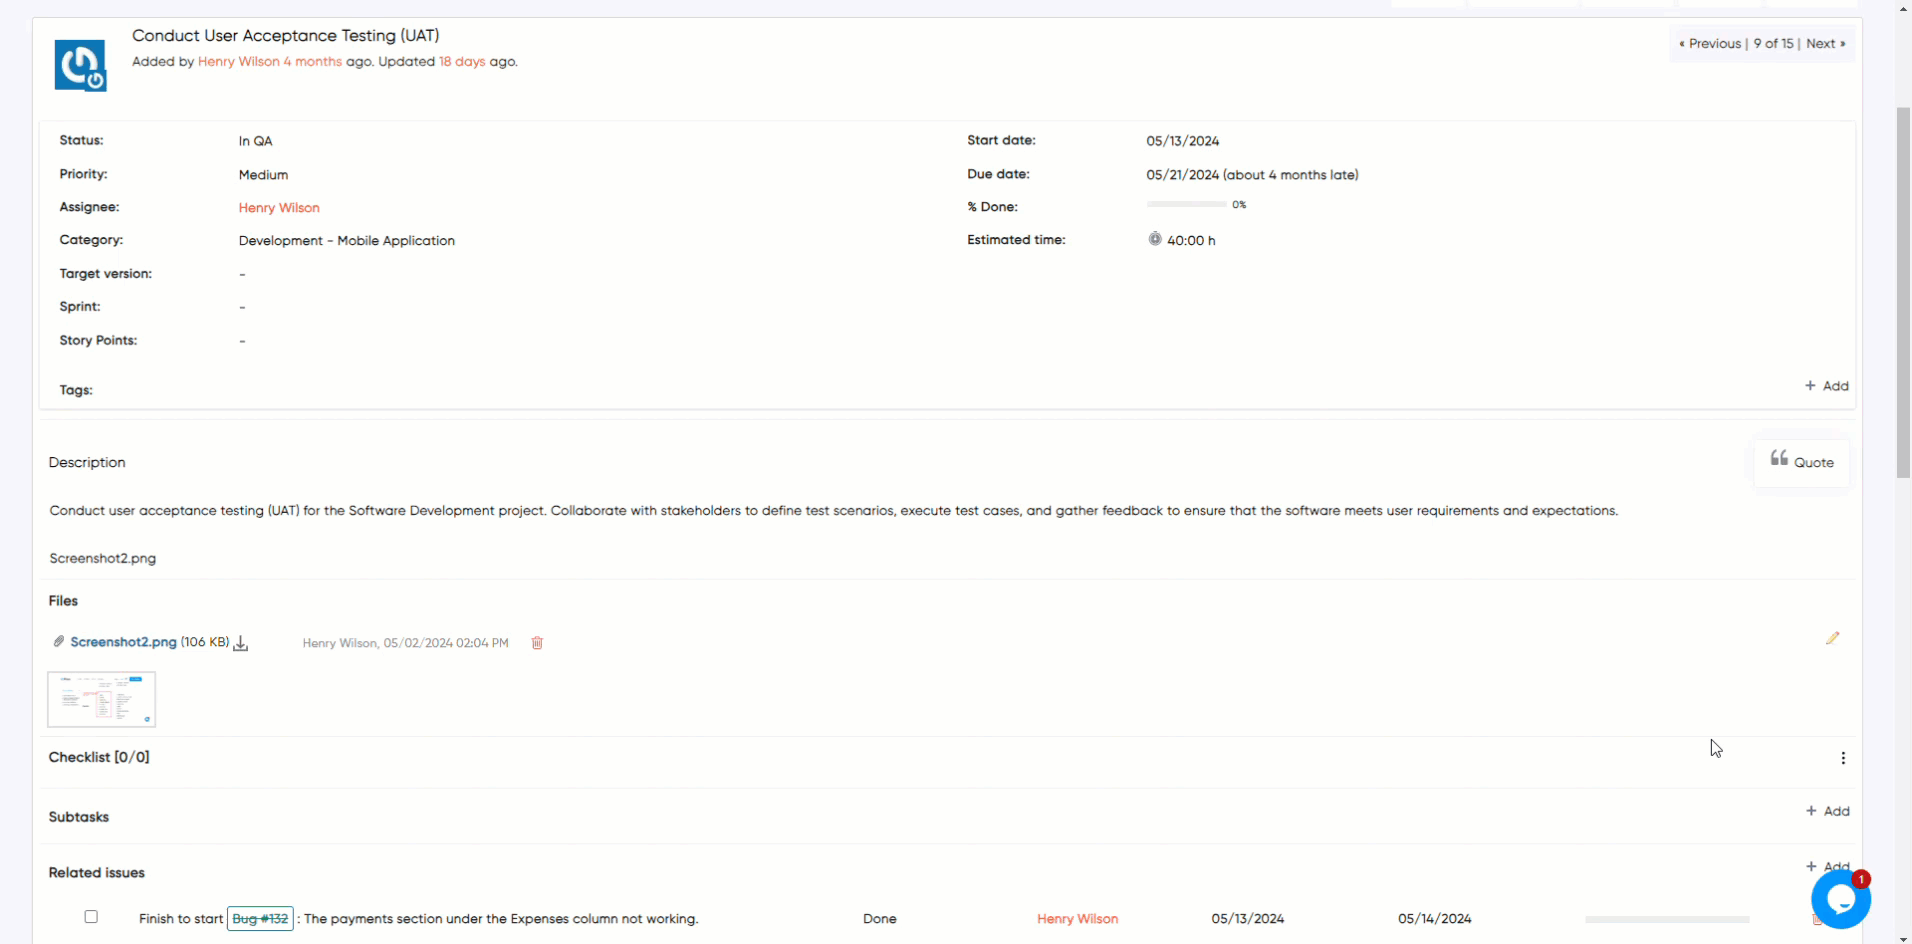The image size is (1912, 944).
Task: Click the estimated time clock icon
Action: 1155,239
